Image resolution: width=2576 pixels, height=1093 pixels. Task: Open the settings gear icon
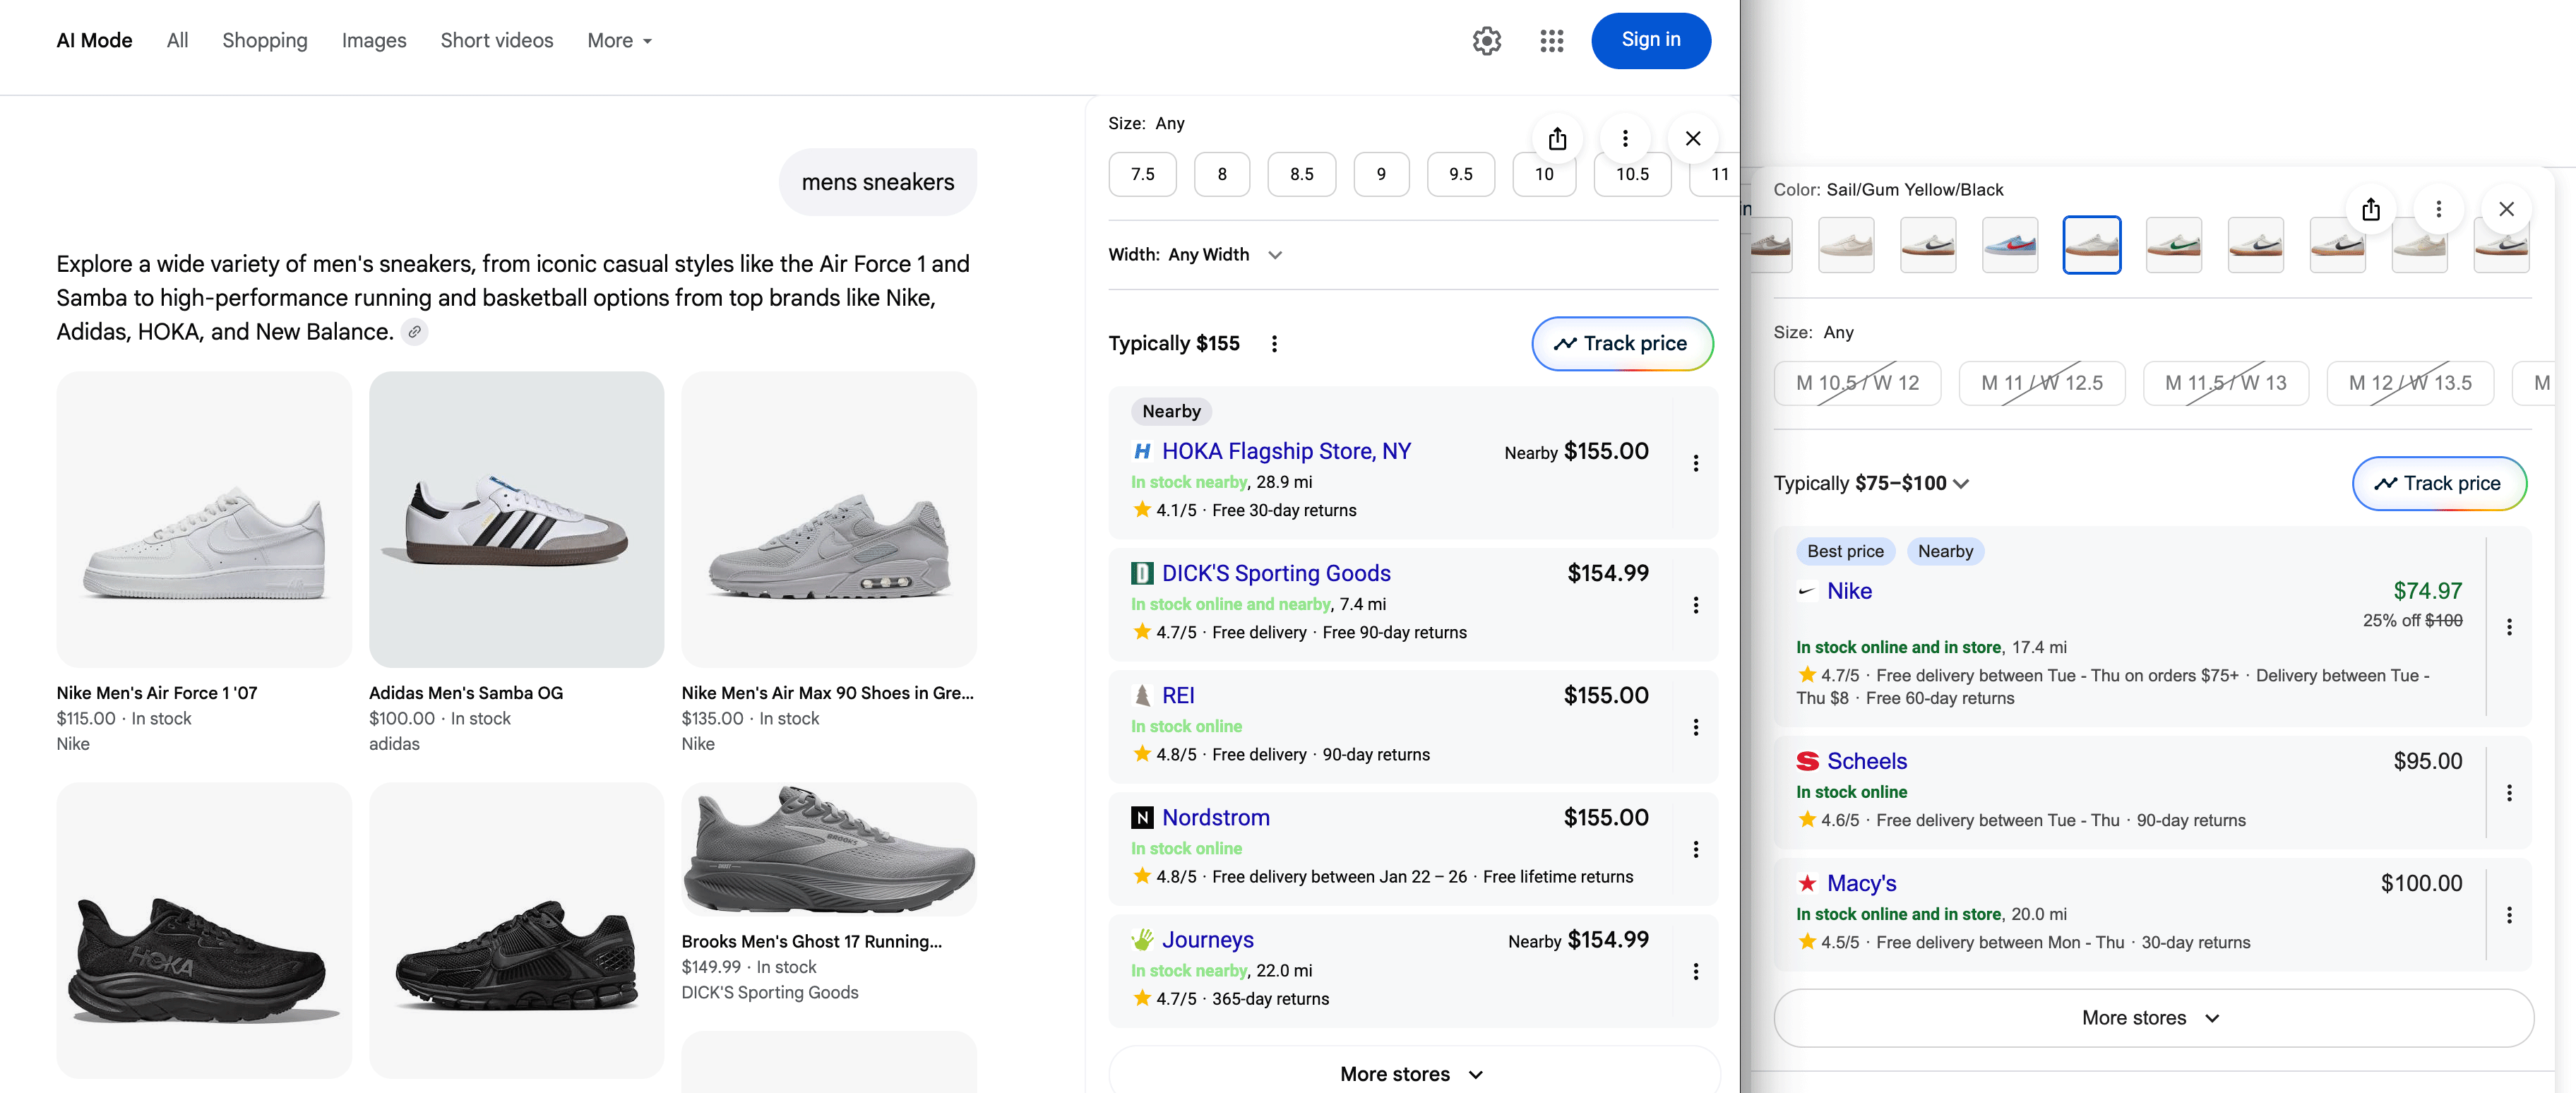click(x=1486, y=40)
